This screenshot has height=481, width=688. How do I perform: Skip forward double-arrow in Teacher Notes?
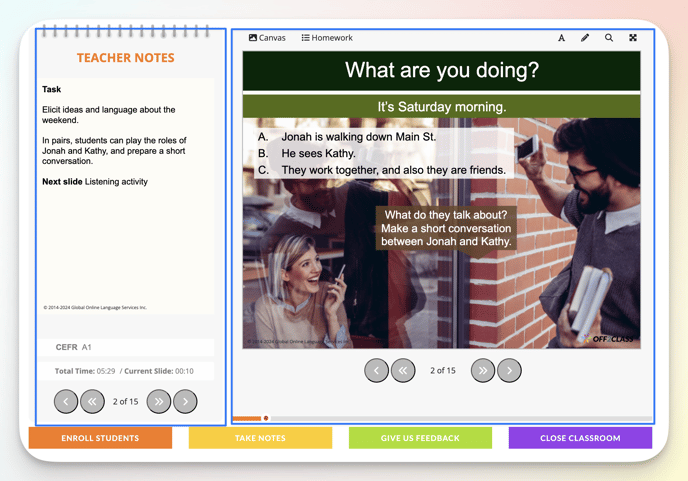[159, 401]
